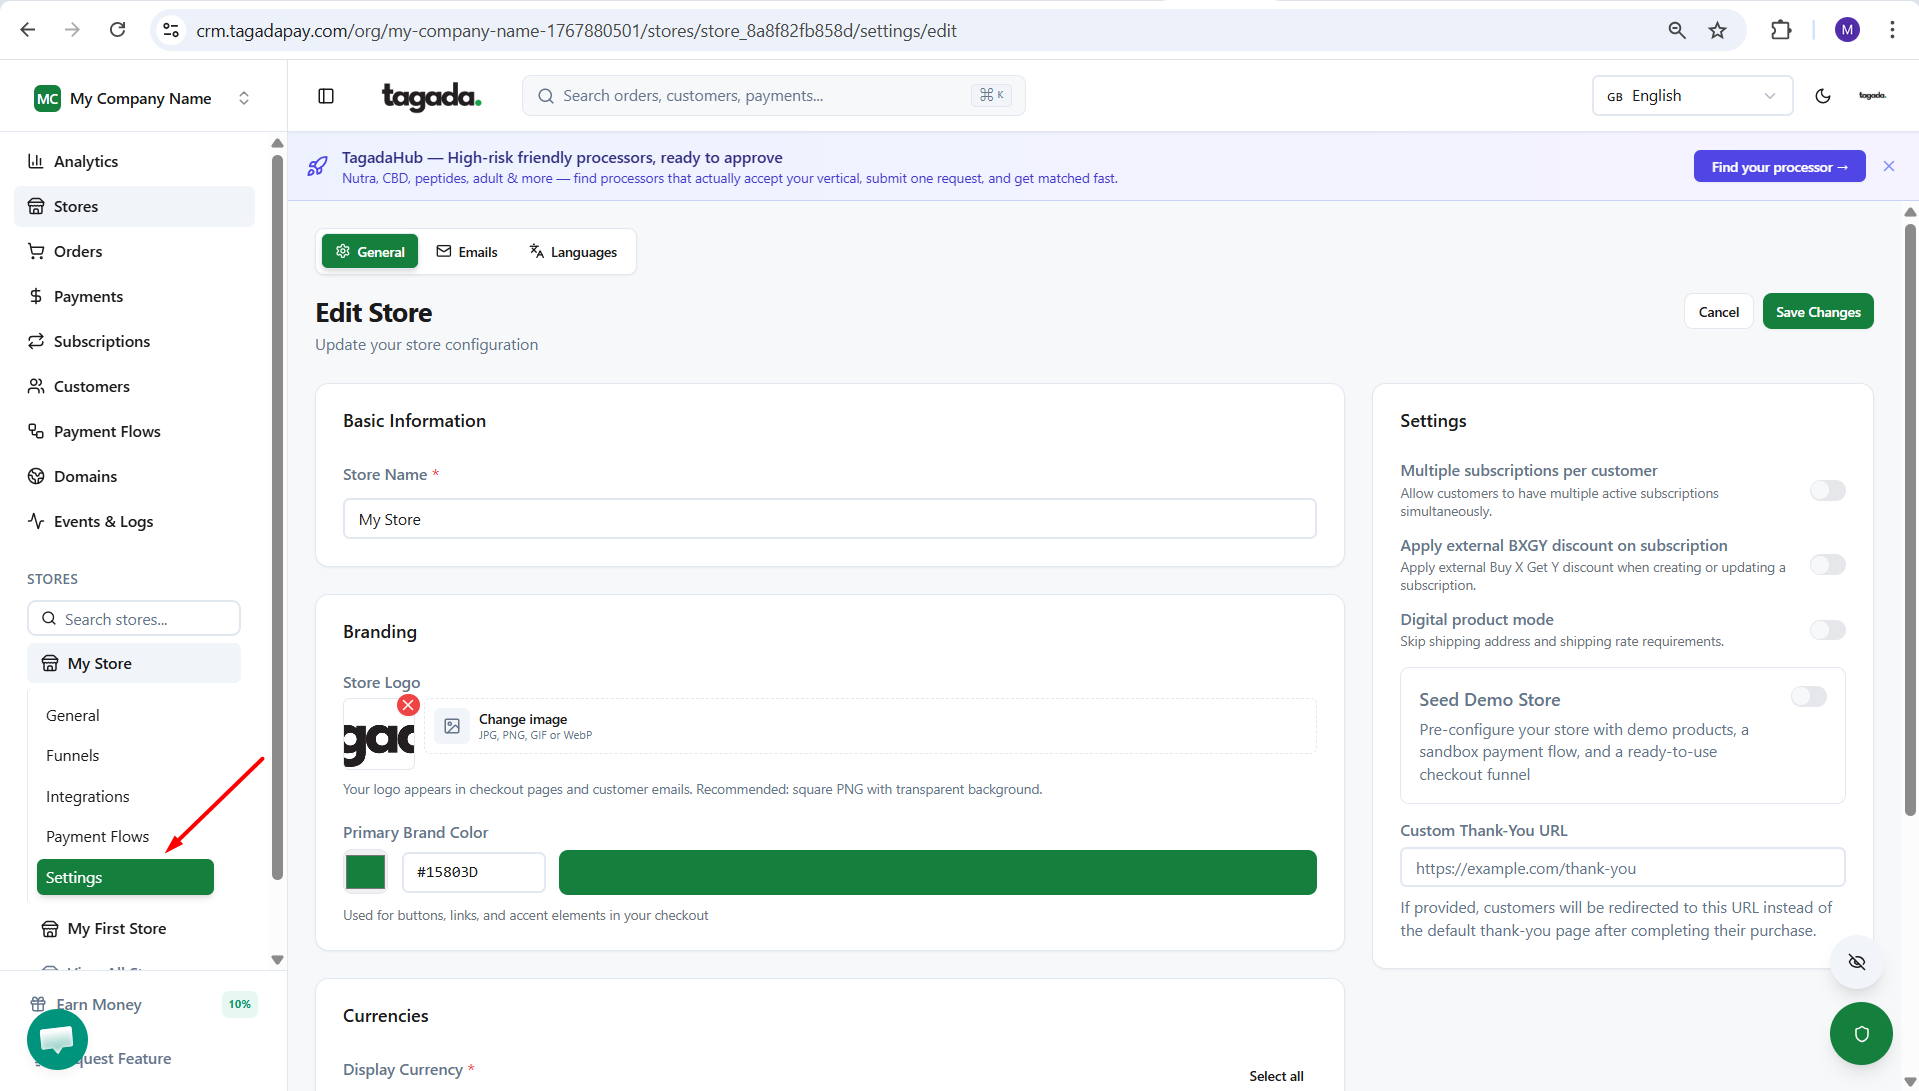
Task: Remove store logo with red X
Action: (408, 705)
